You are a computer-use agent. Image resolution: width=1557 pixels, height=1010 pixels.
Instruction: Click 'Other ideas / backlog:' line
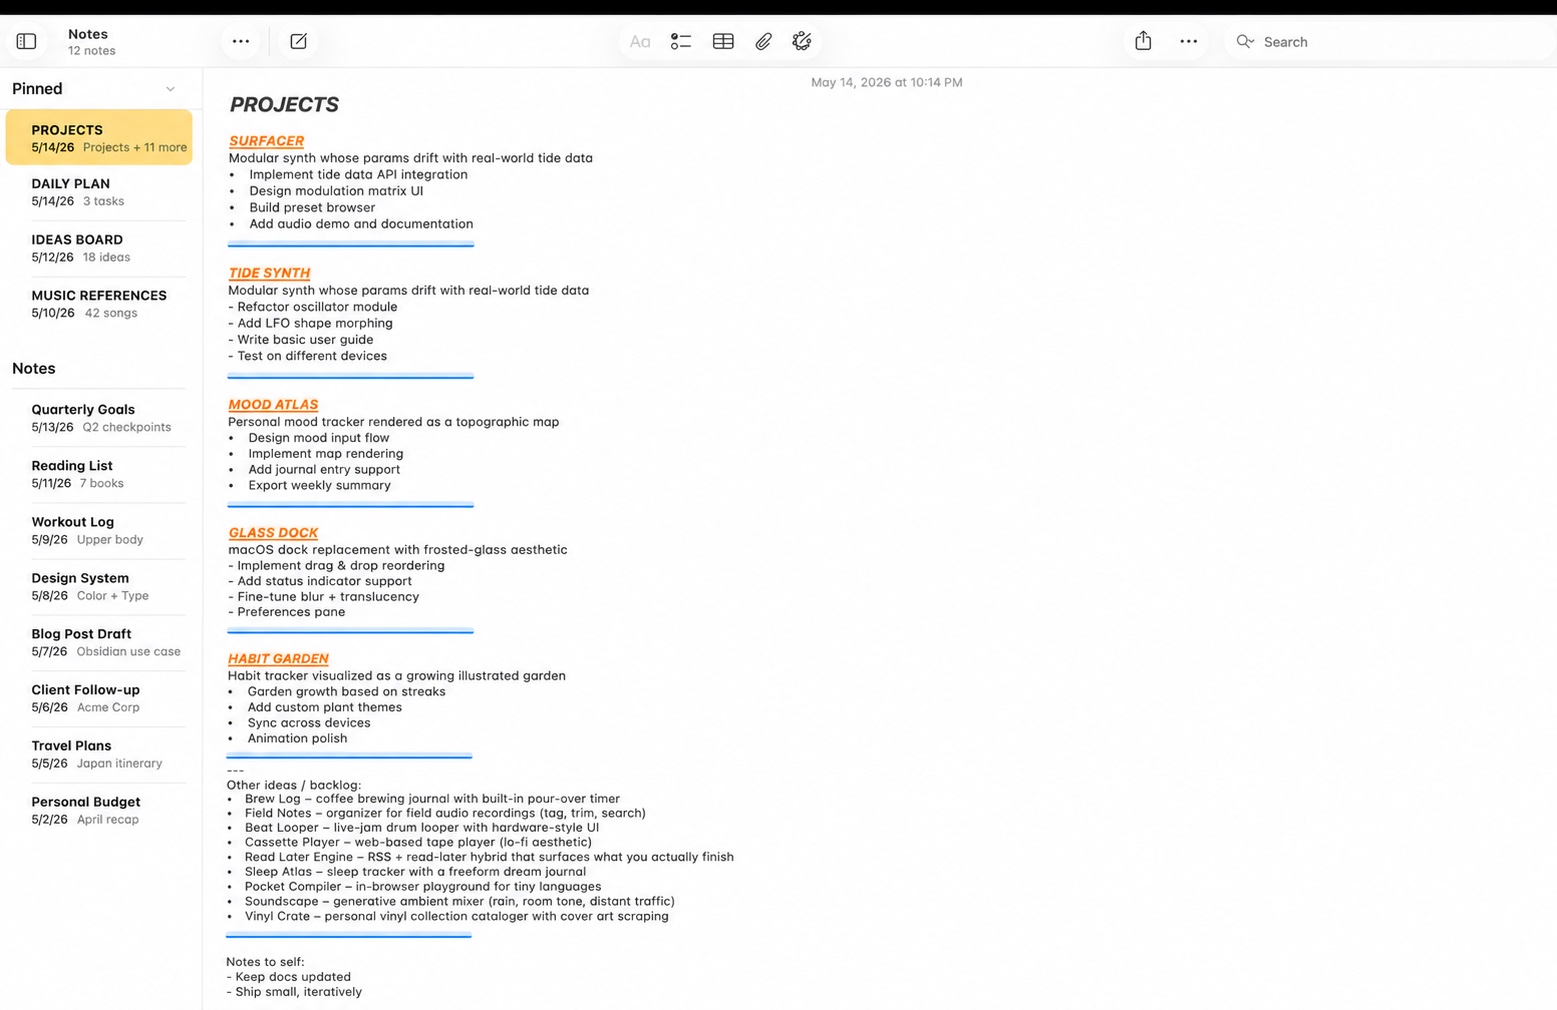(294, 785)
